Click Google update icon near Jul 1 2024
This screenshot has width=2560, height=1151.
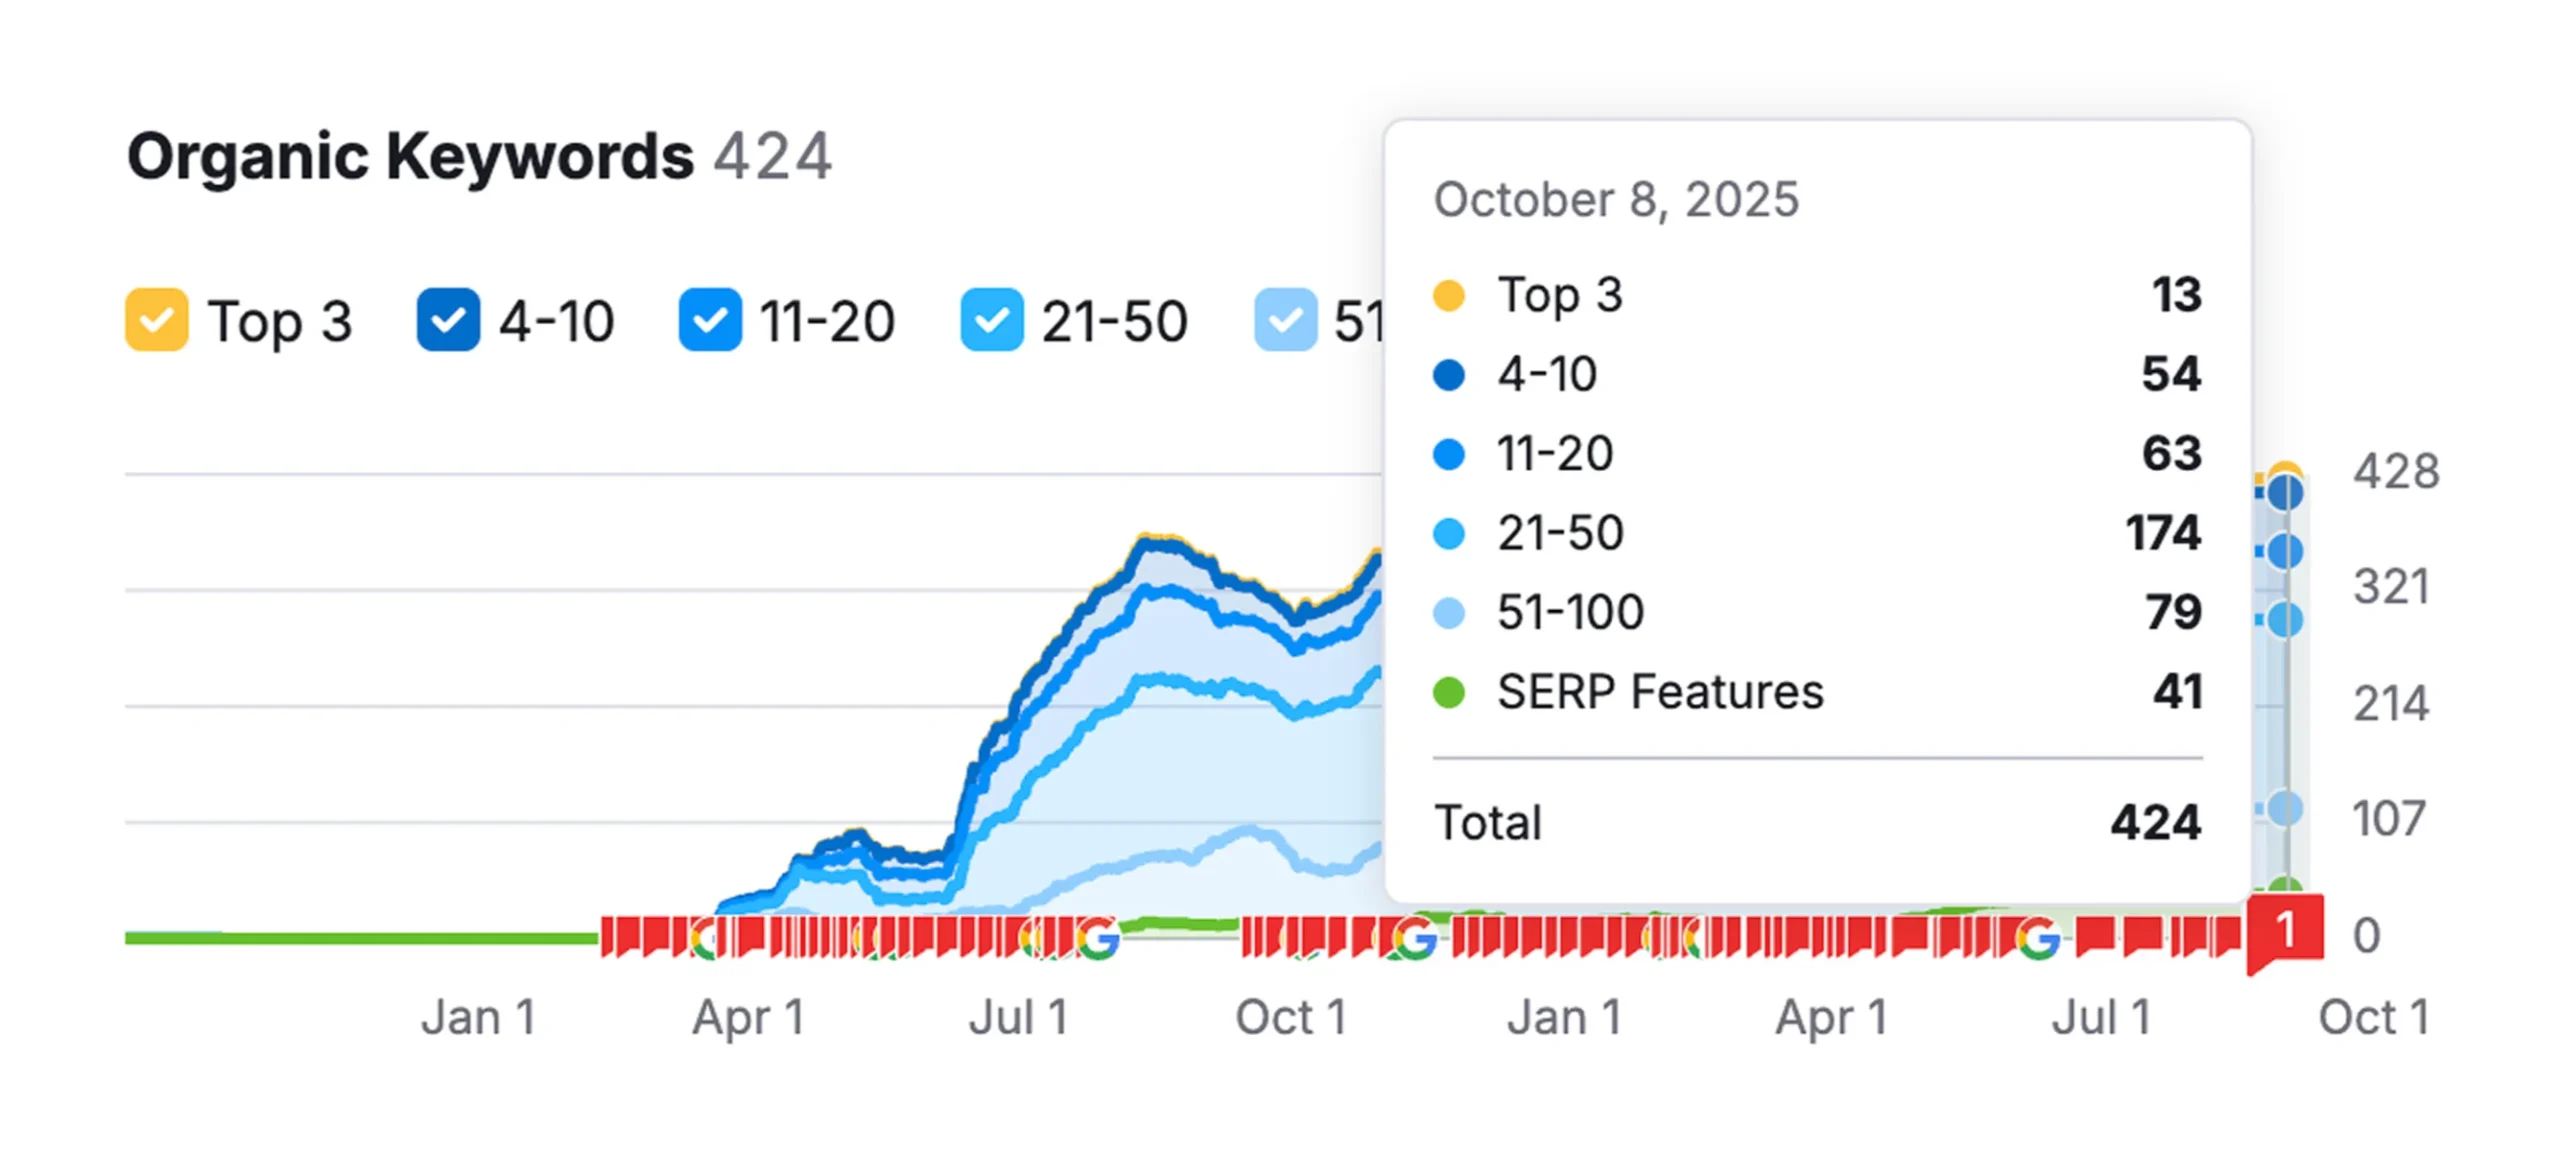tap(1098, 937)
